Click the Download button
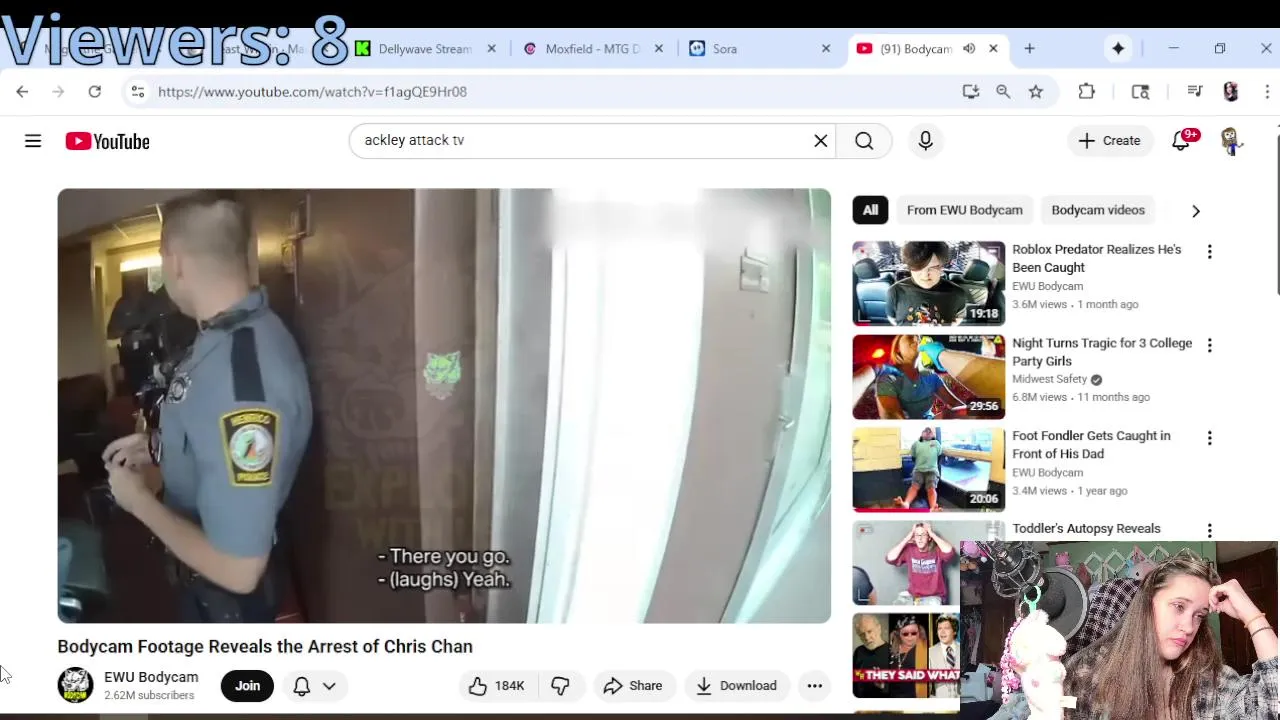1280x720 pixels. click(x=737, y=685)
